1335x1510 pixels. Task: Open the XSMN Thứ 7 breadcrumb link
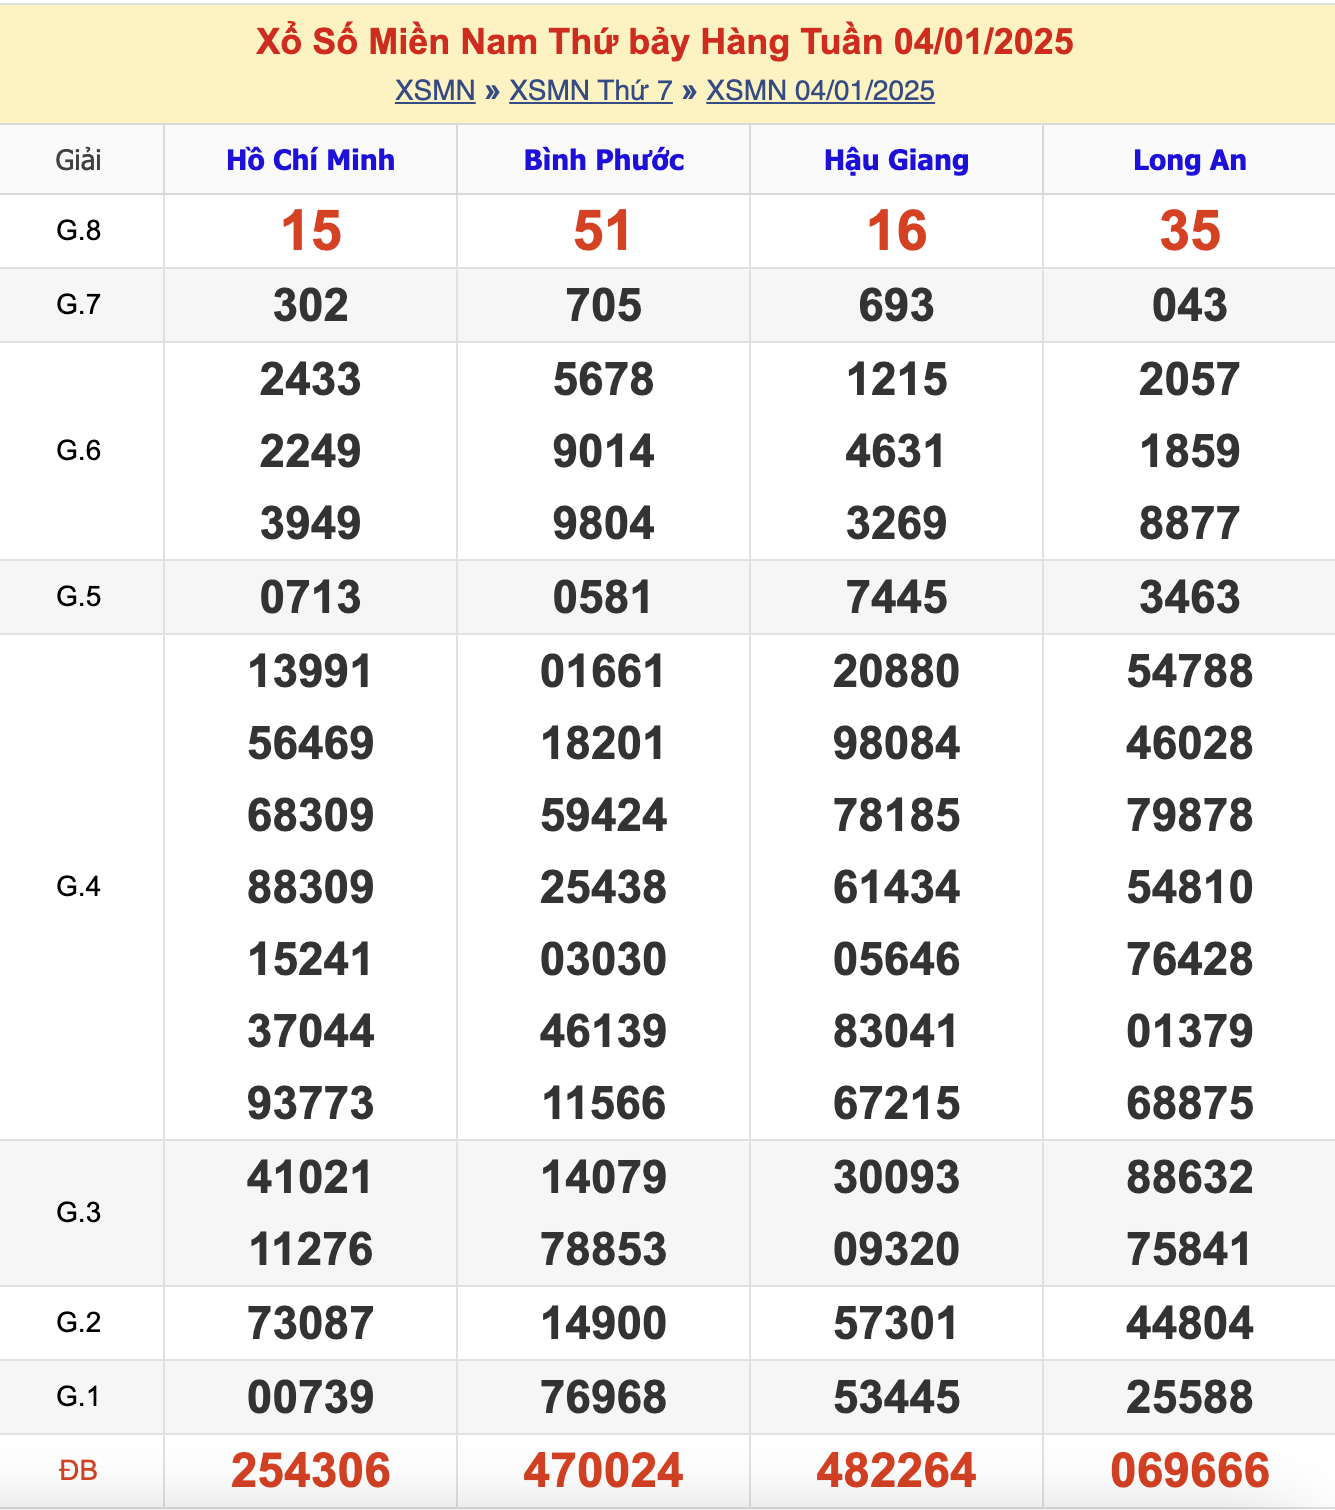591,90
